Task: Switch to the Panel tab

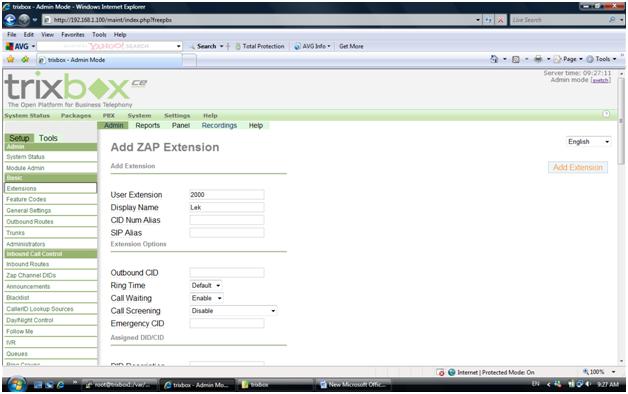Action: coord(181,126)
